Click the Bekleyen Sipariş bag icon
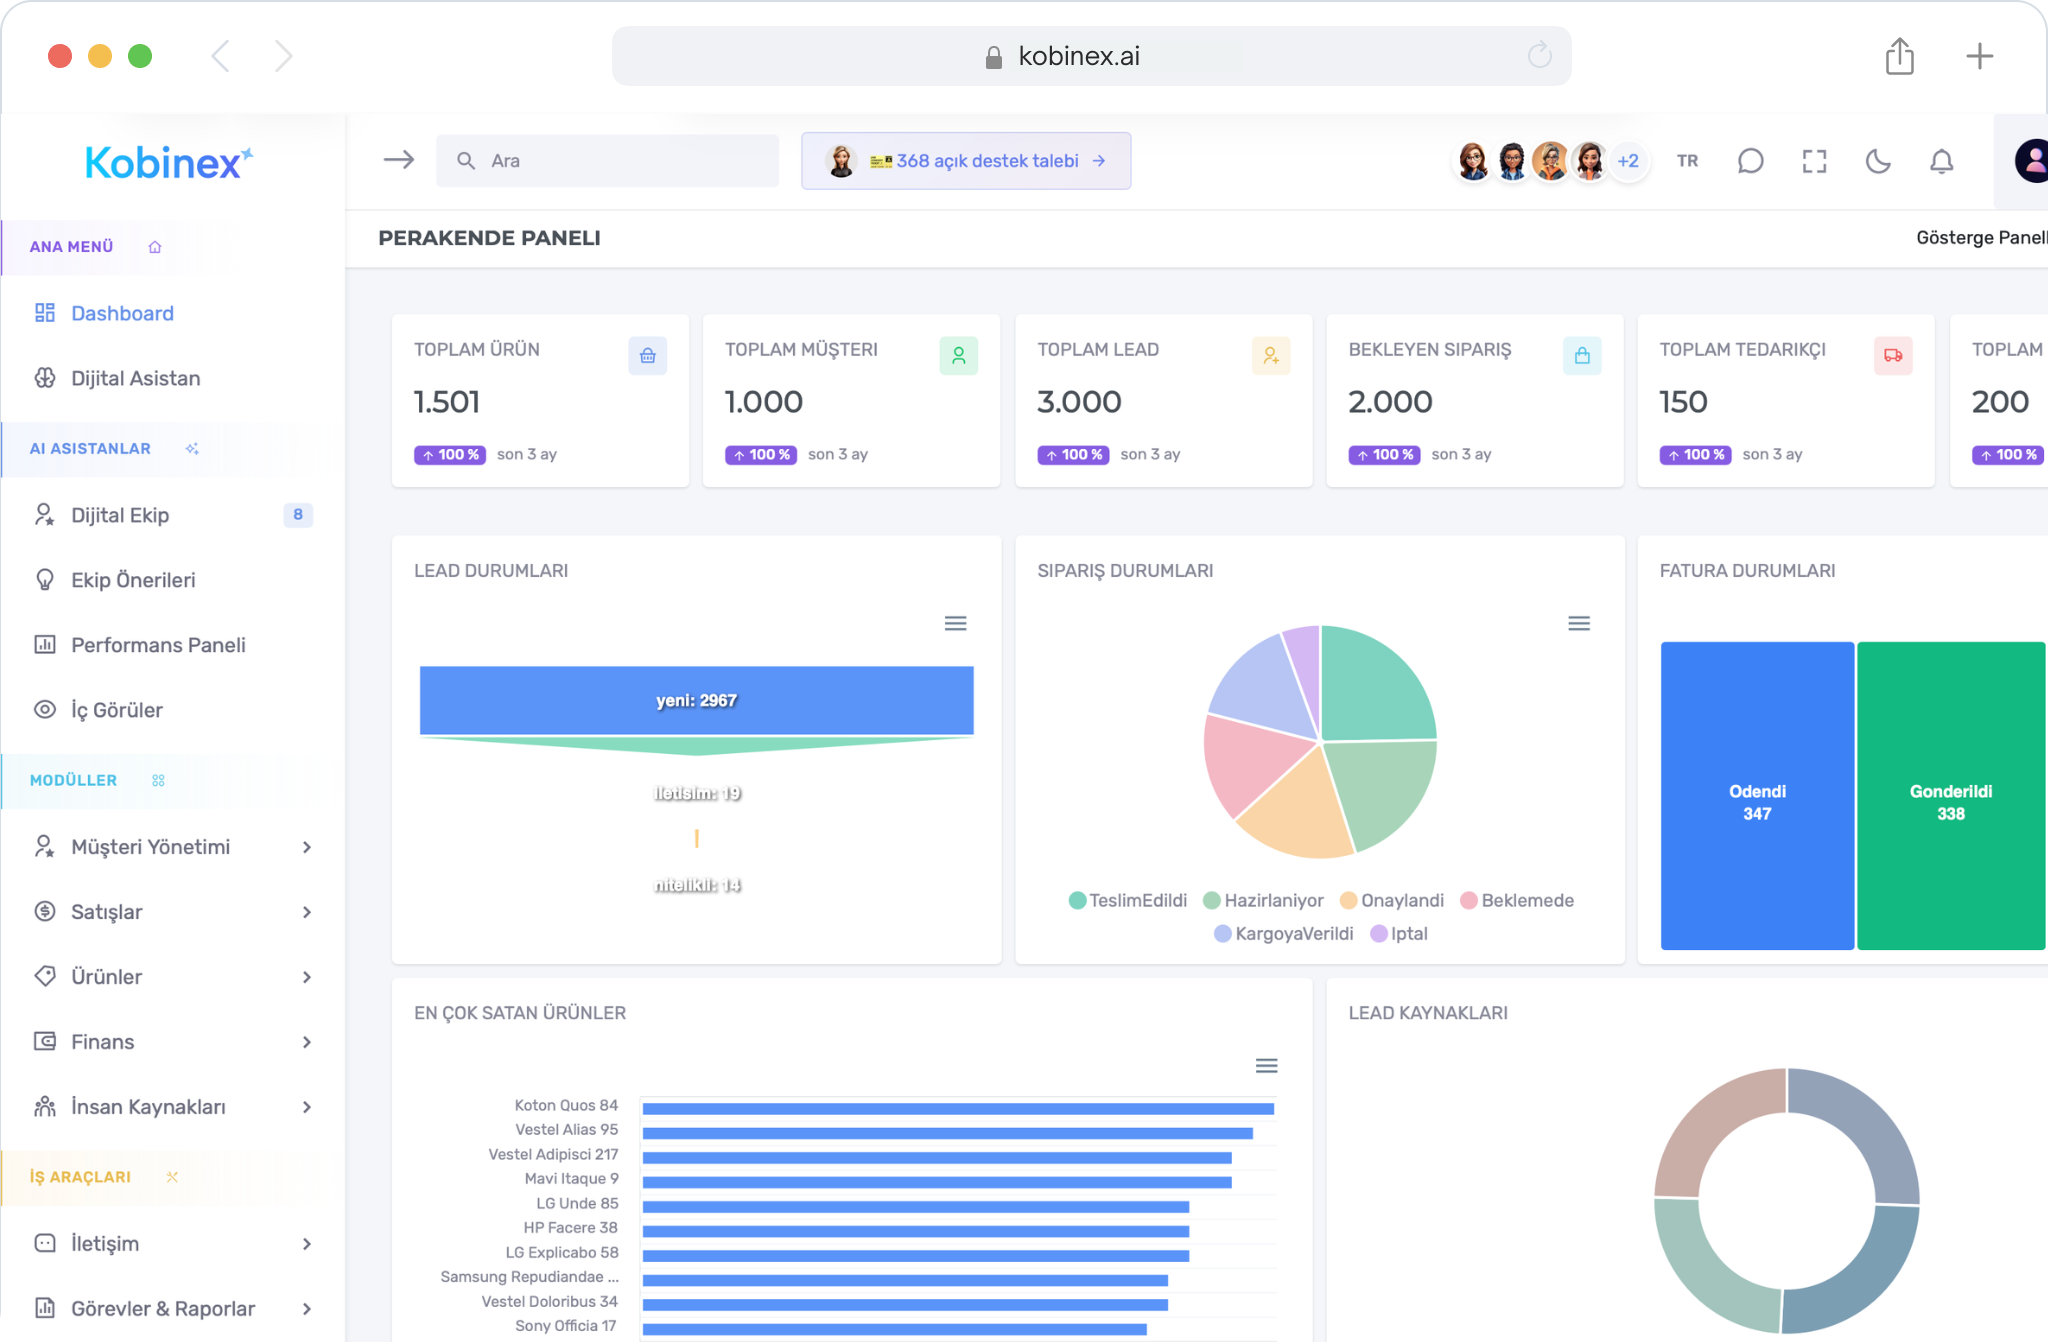 (1582, 356)
